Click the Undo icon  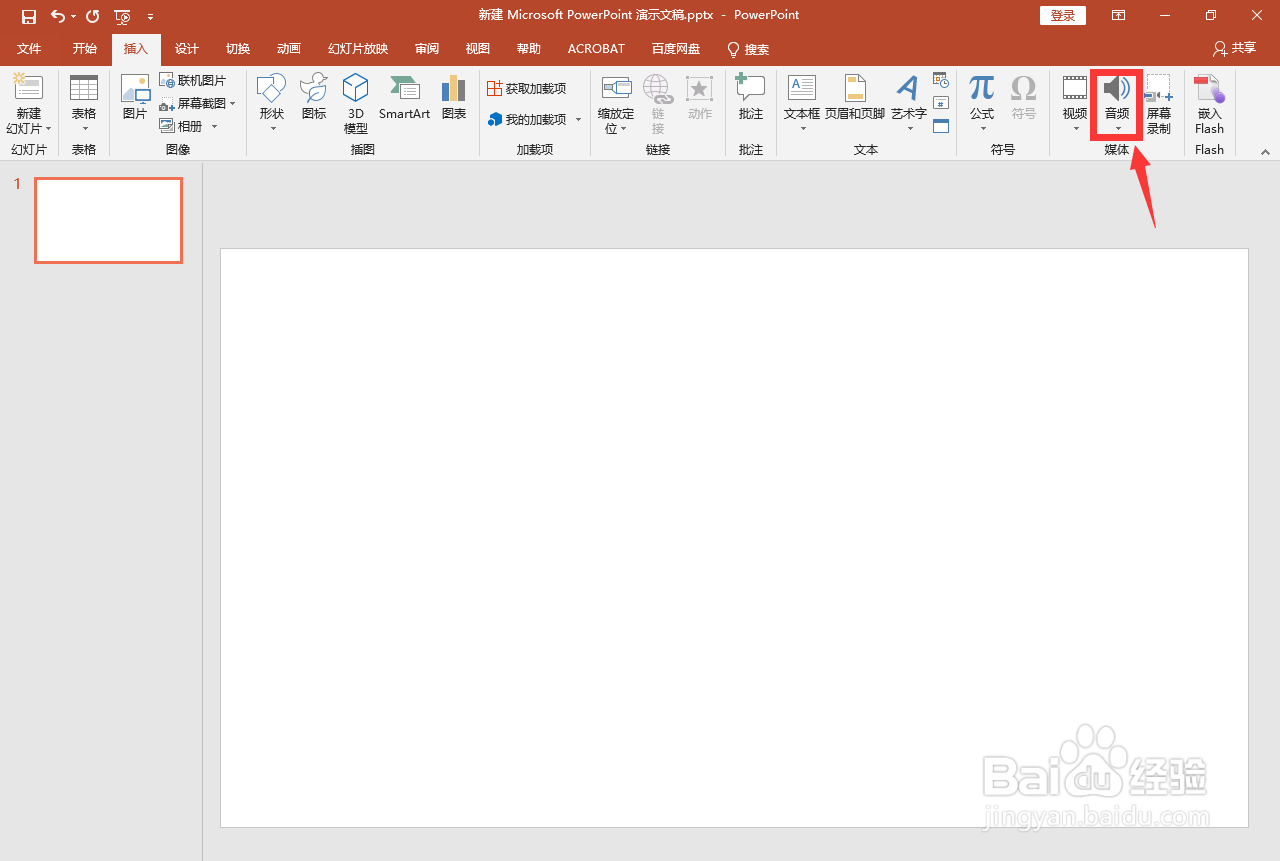(x=58, y=16)
